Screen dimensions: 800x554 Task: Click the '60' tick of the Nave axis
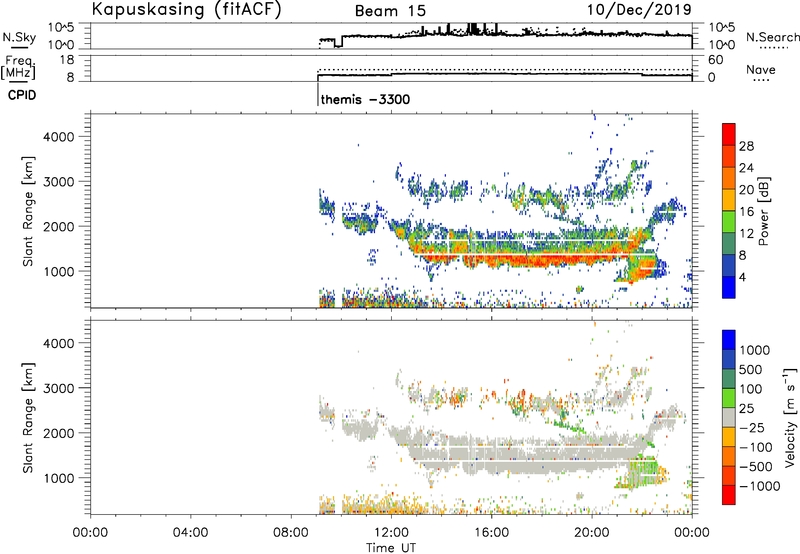point(715,60)
